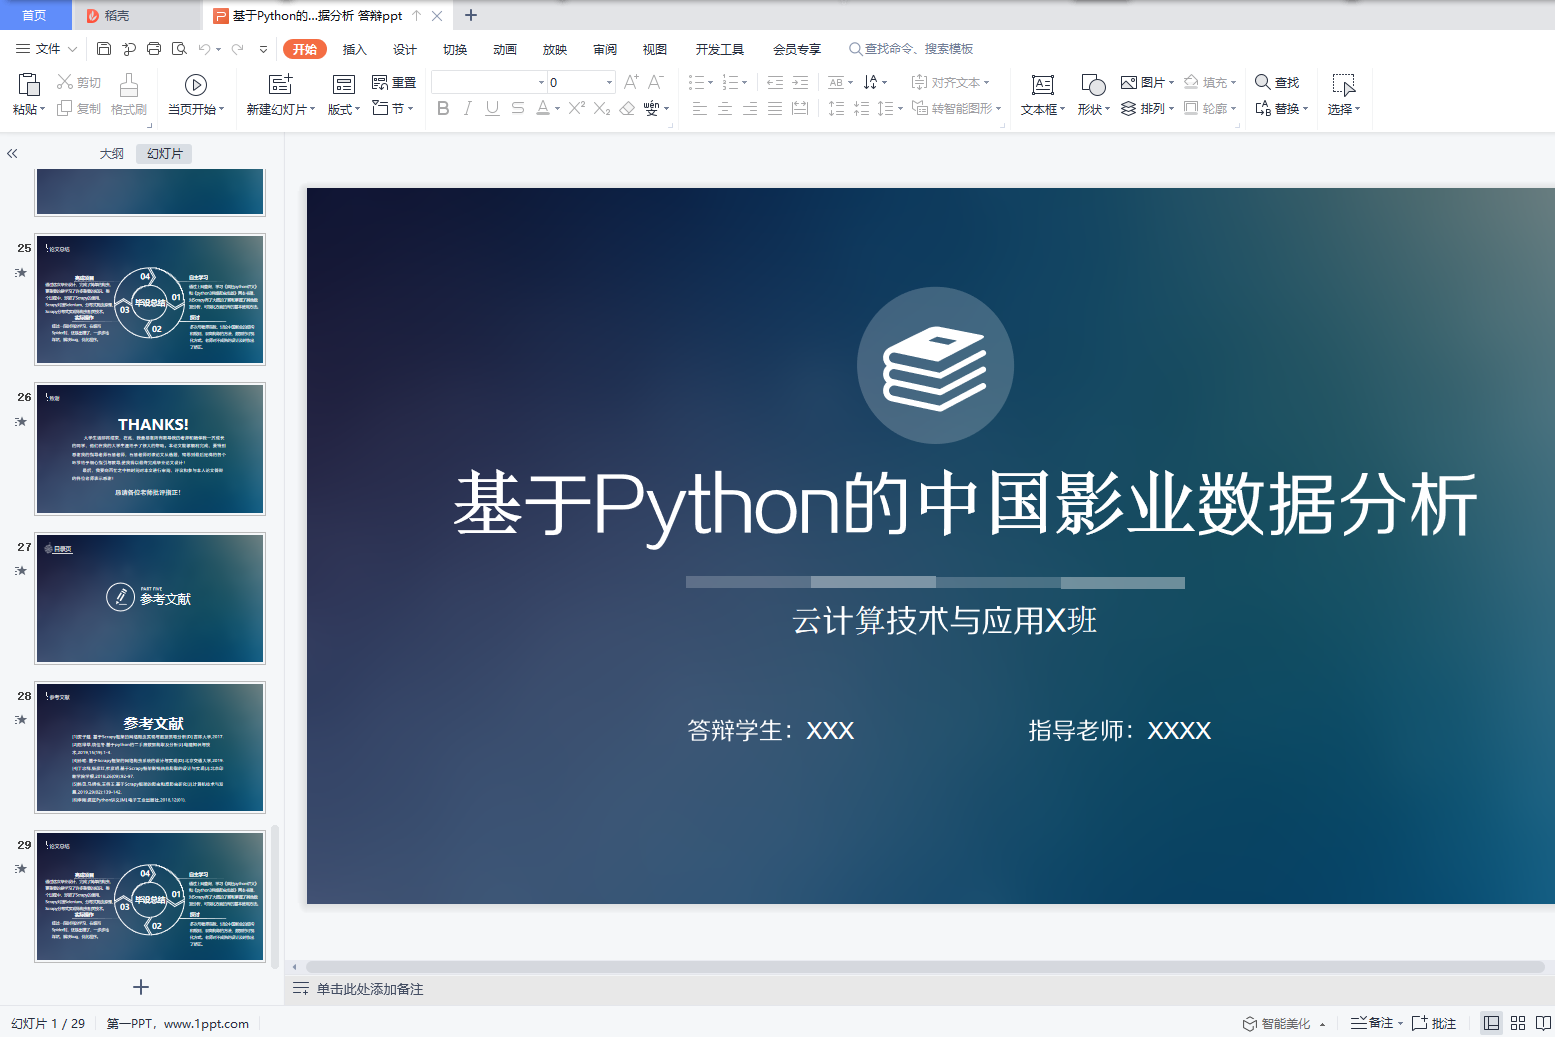Switch to reading view book icon

coord(1544,1023)
